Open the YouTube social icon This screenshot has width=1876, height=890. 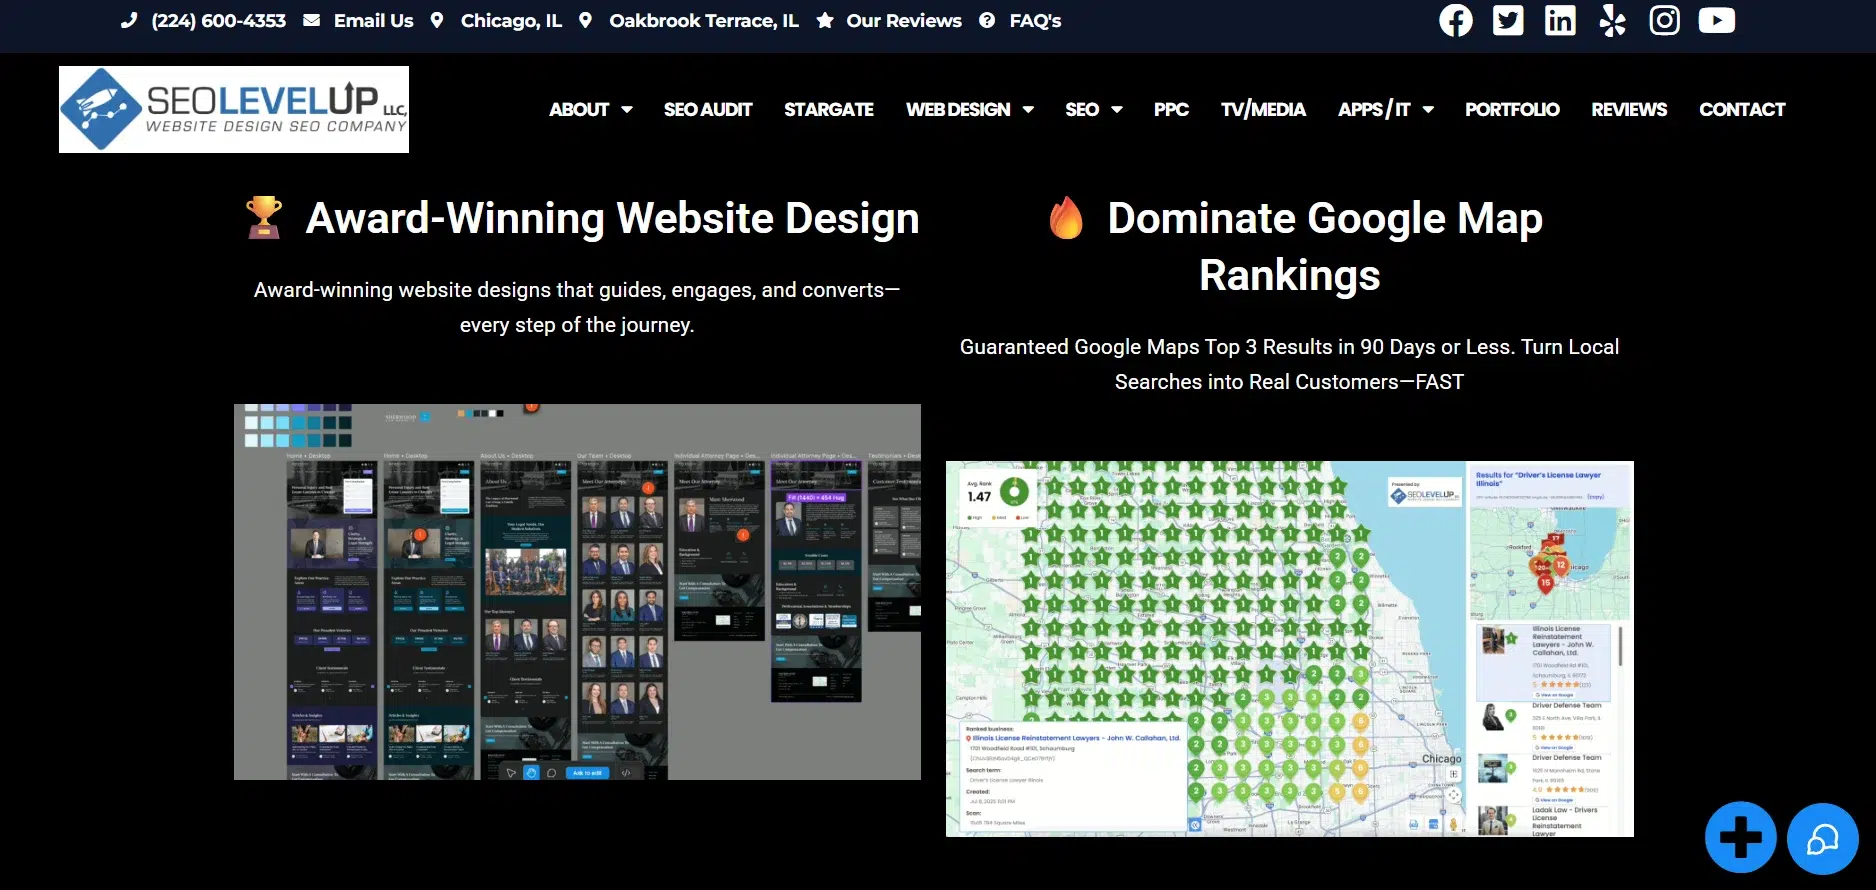(1717, 20)
